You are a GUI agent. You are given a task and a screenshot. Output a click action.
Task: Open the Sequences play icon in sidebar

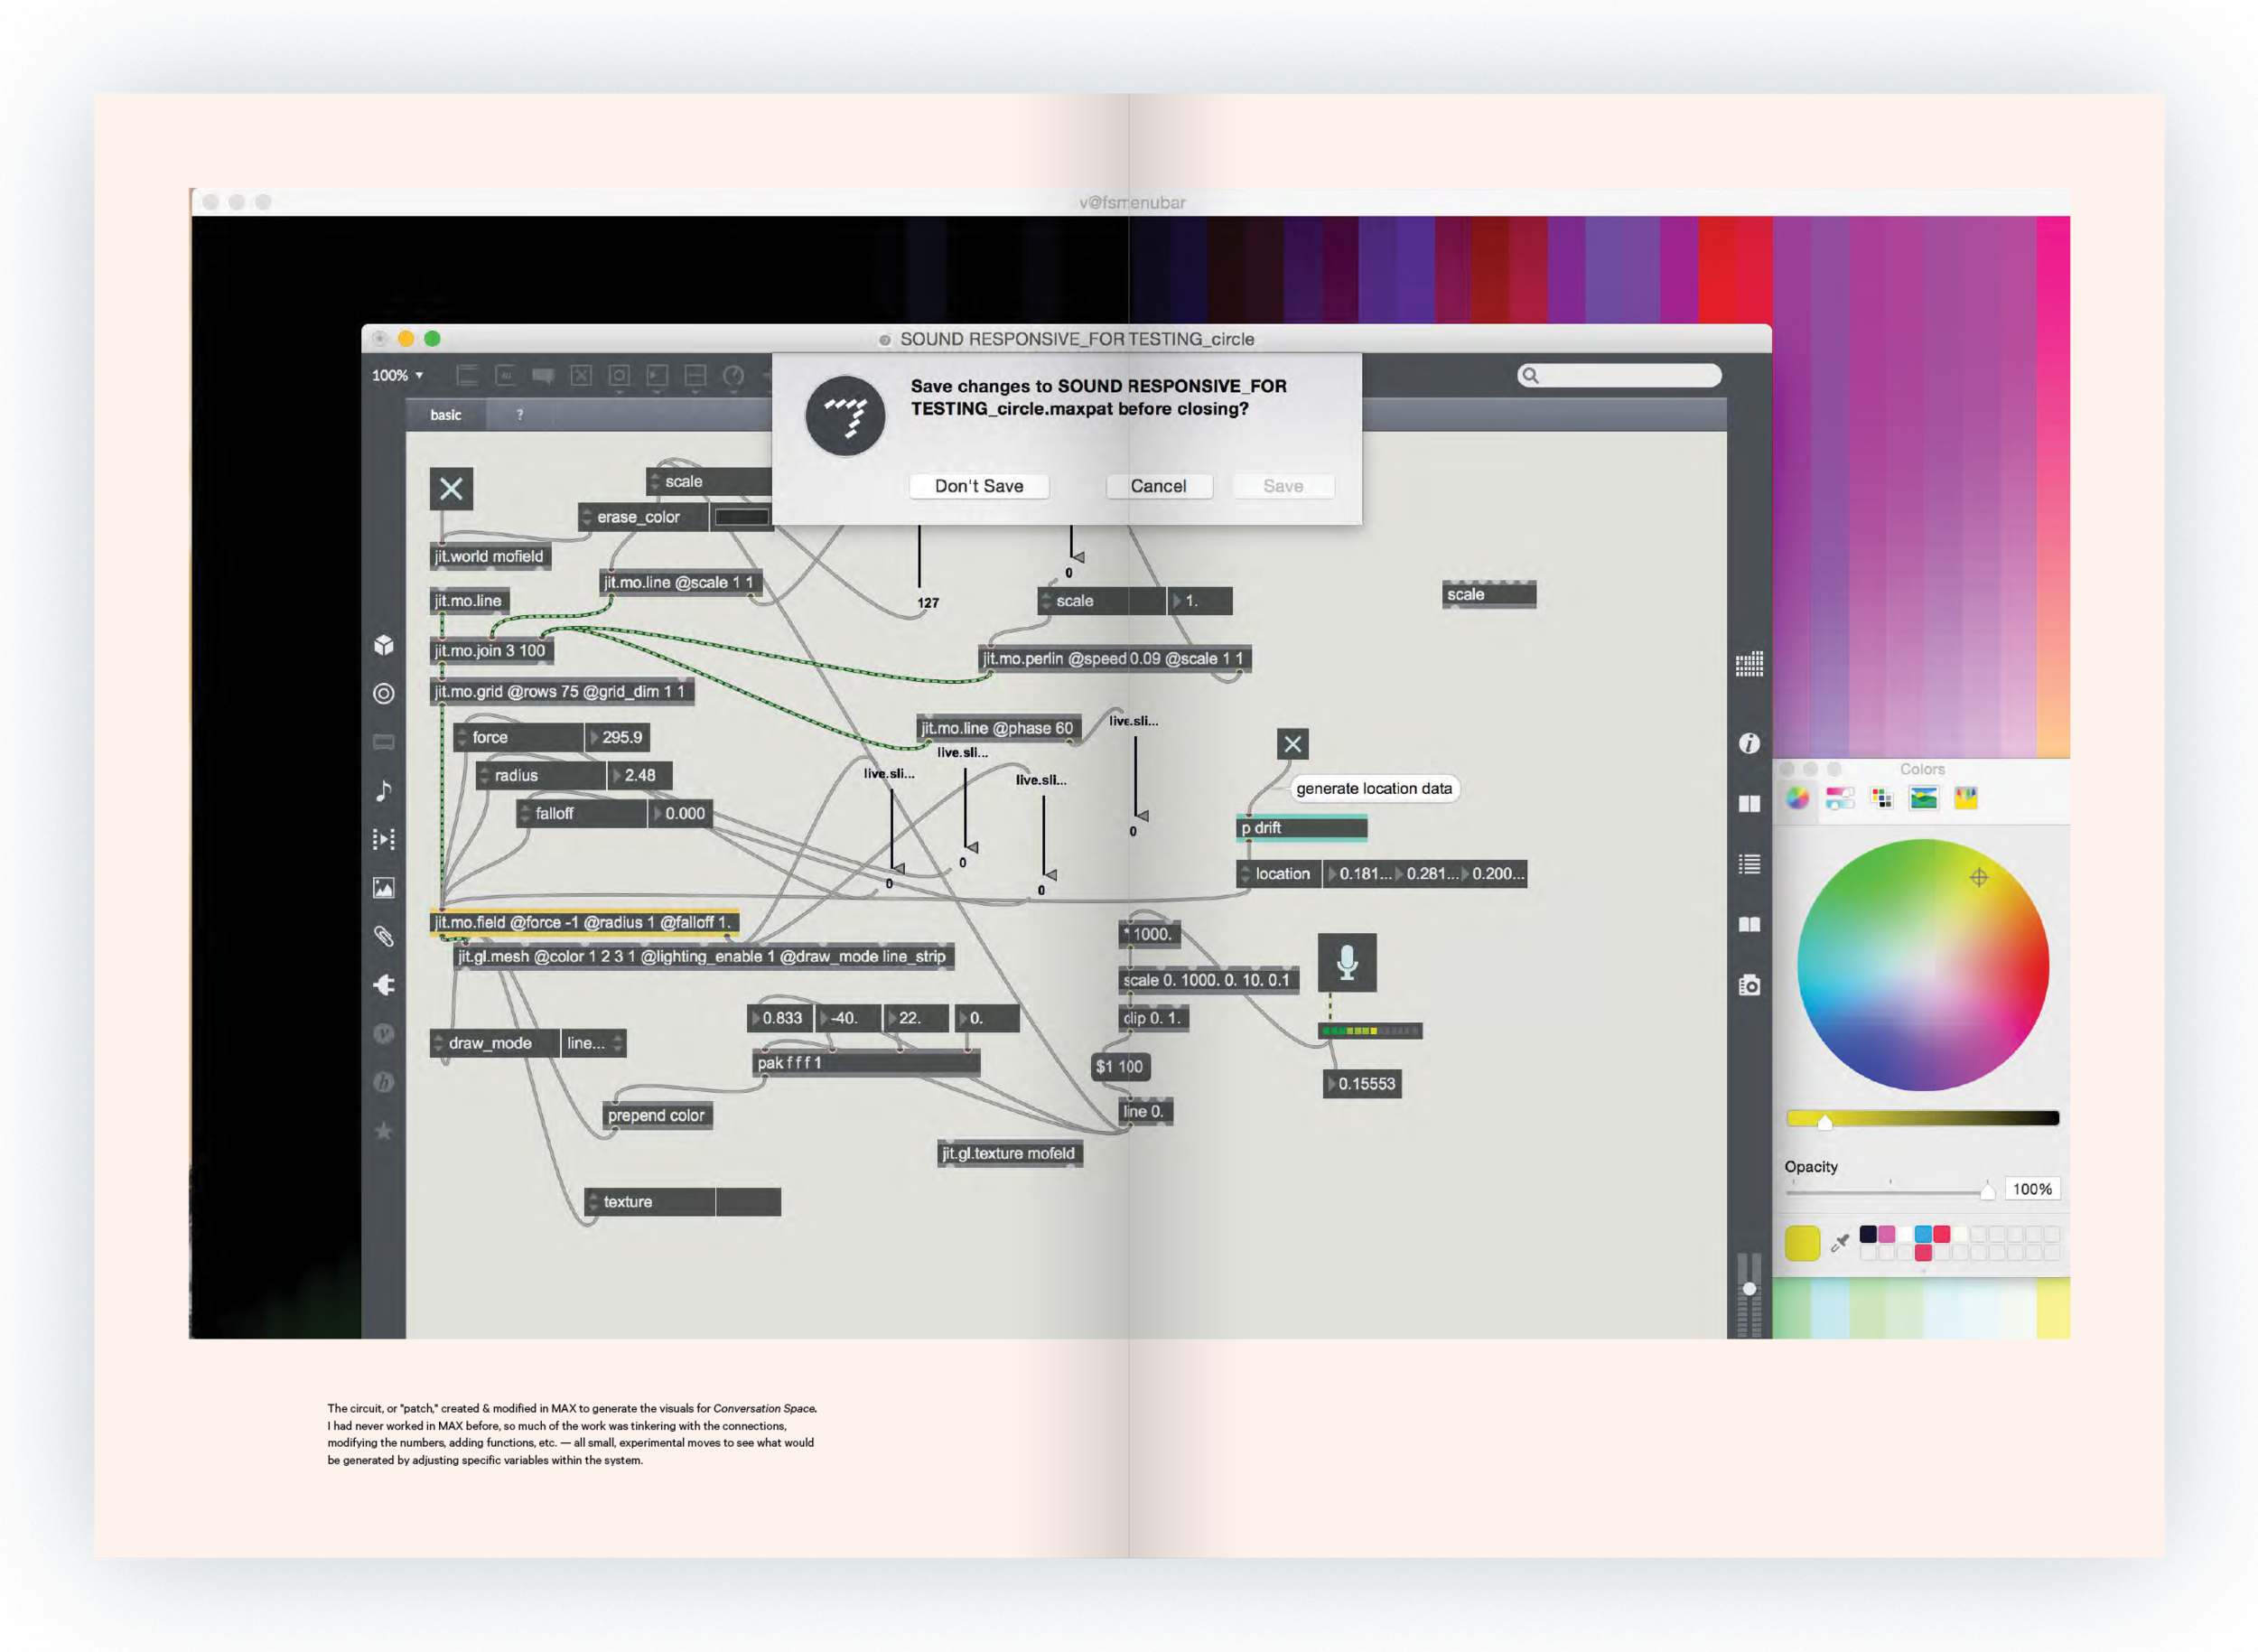384,838
